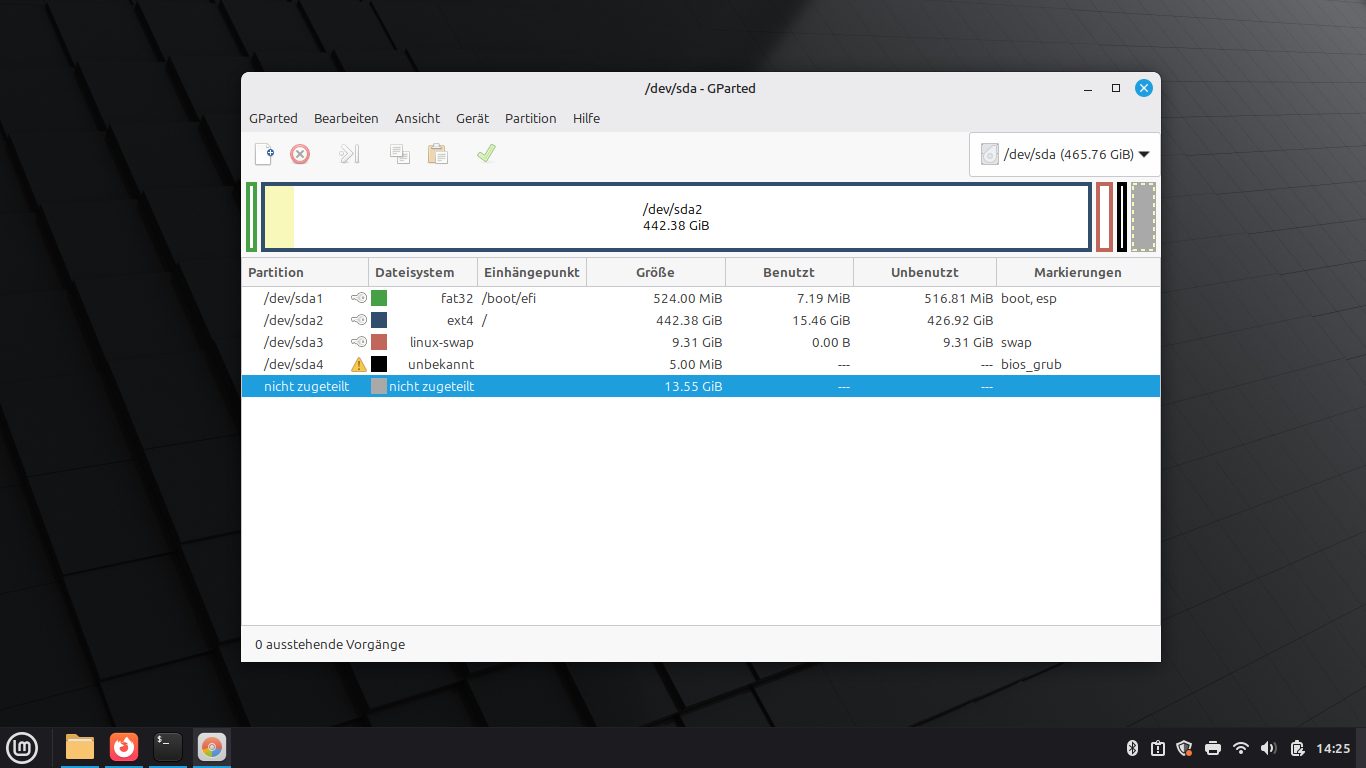This screenshot has height=768, width=1366.
Task: Open the Files folder taskbar icon
Action: tap(80, 747)
